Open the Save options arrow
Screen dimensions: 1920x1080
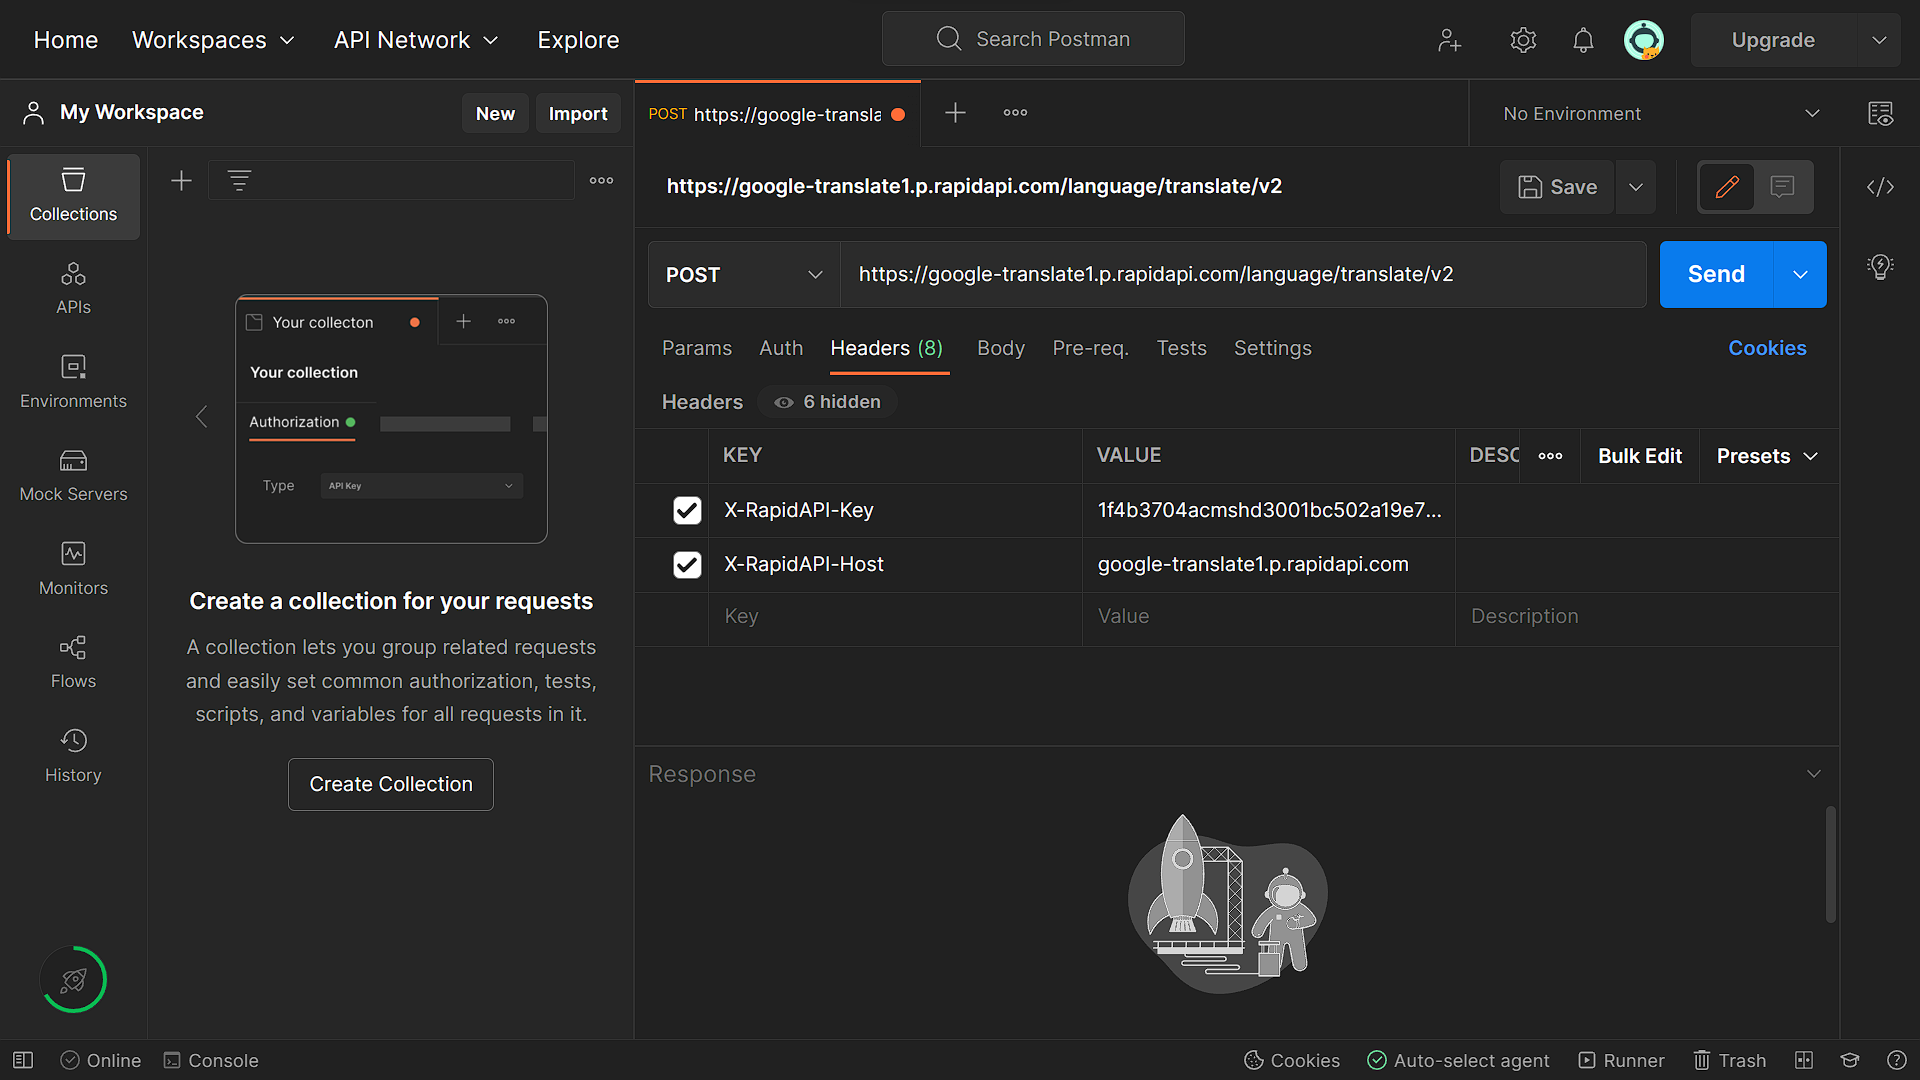[x=1636, y=187]
